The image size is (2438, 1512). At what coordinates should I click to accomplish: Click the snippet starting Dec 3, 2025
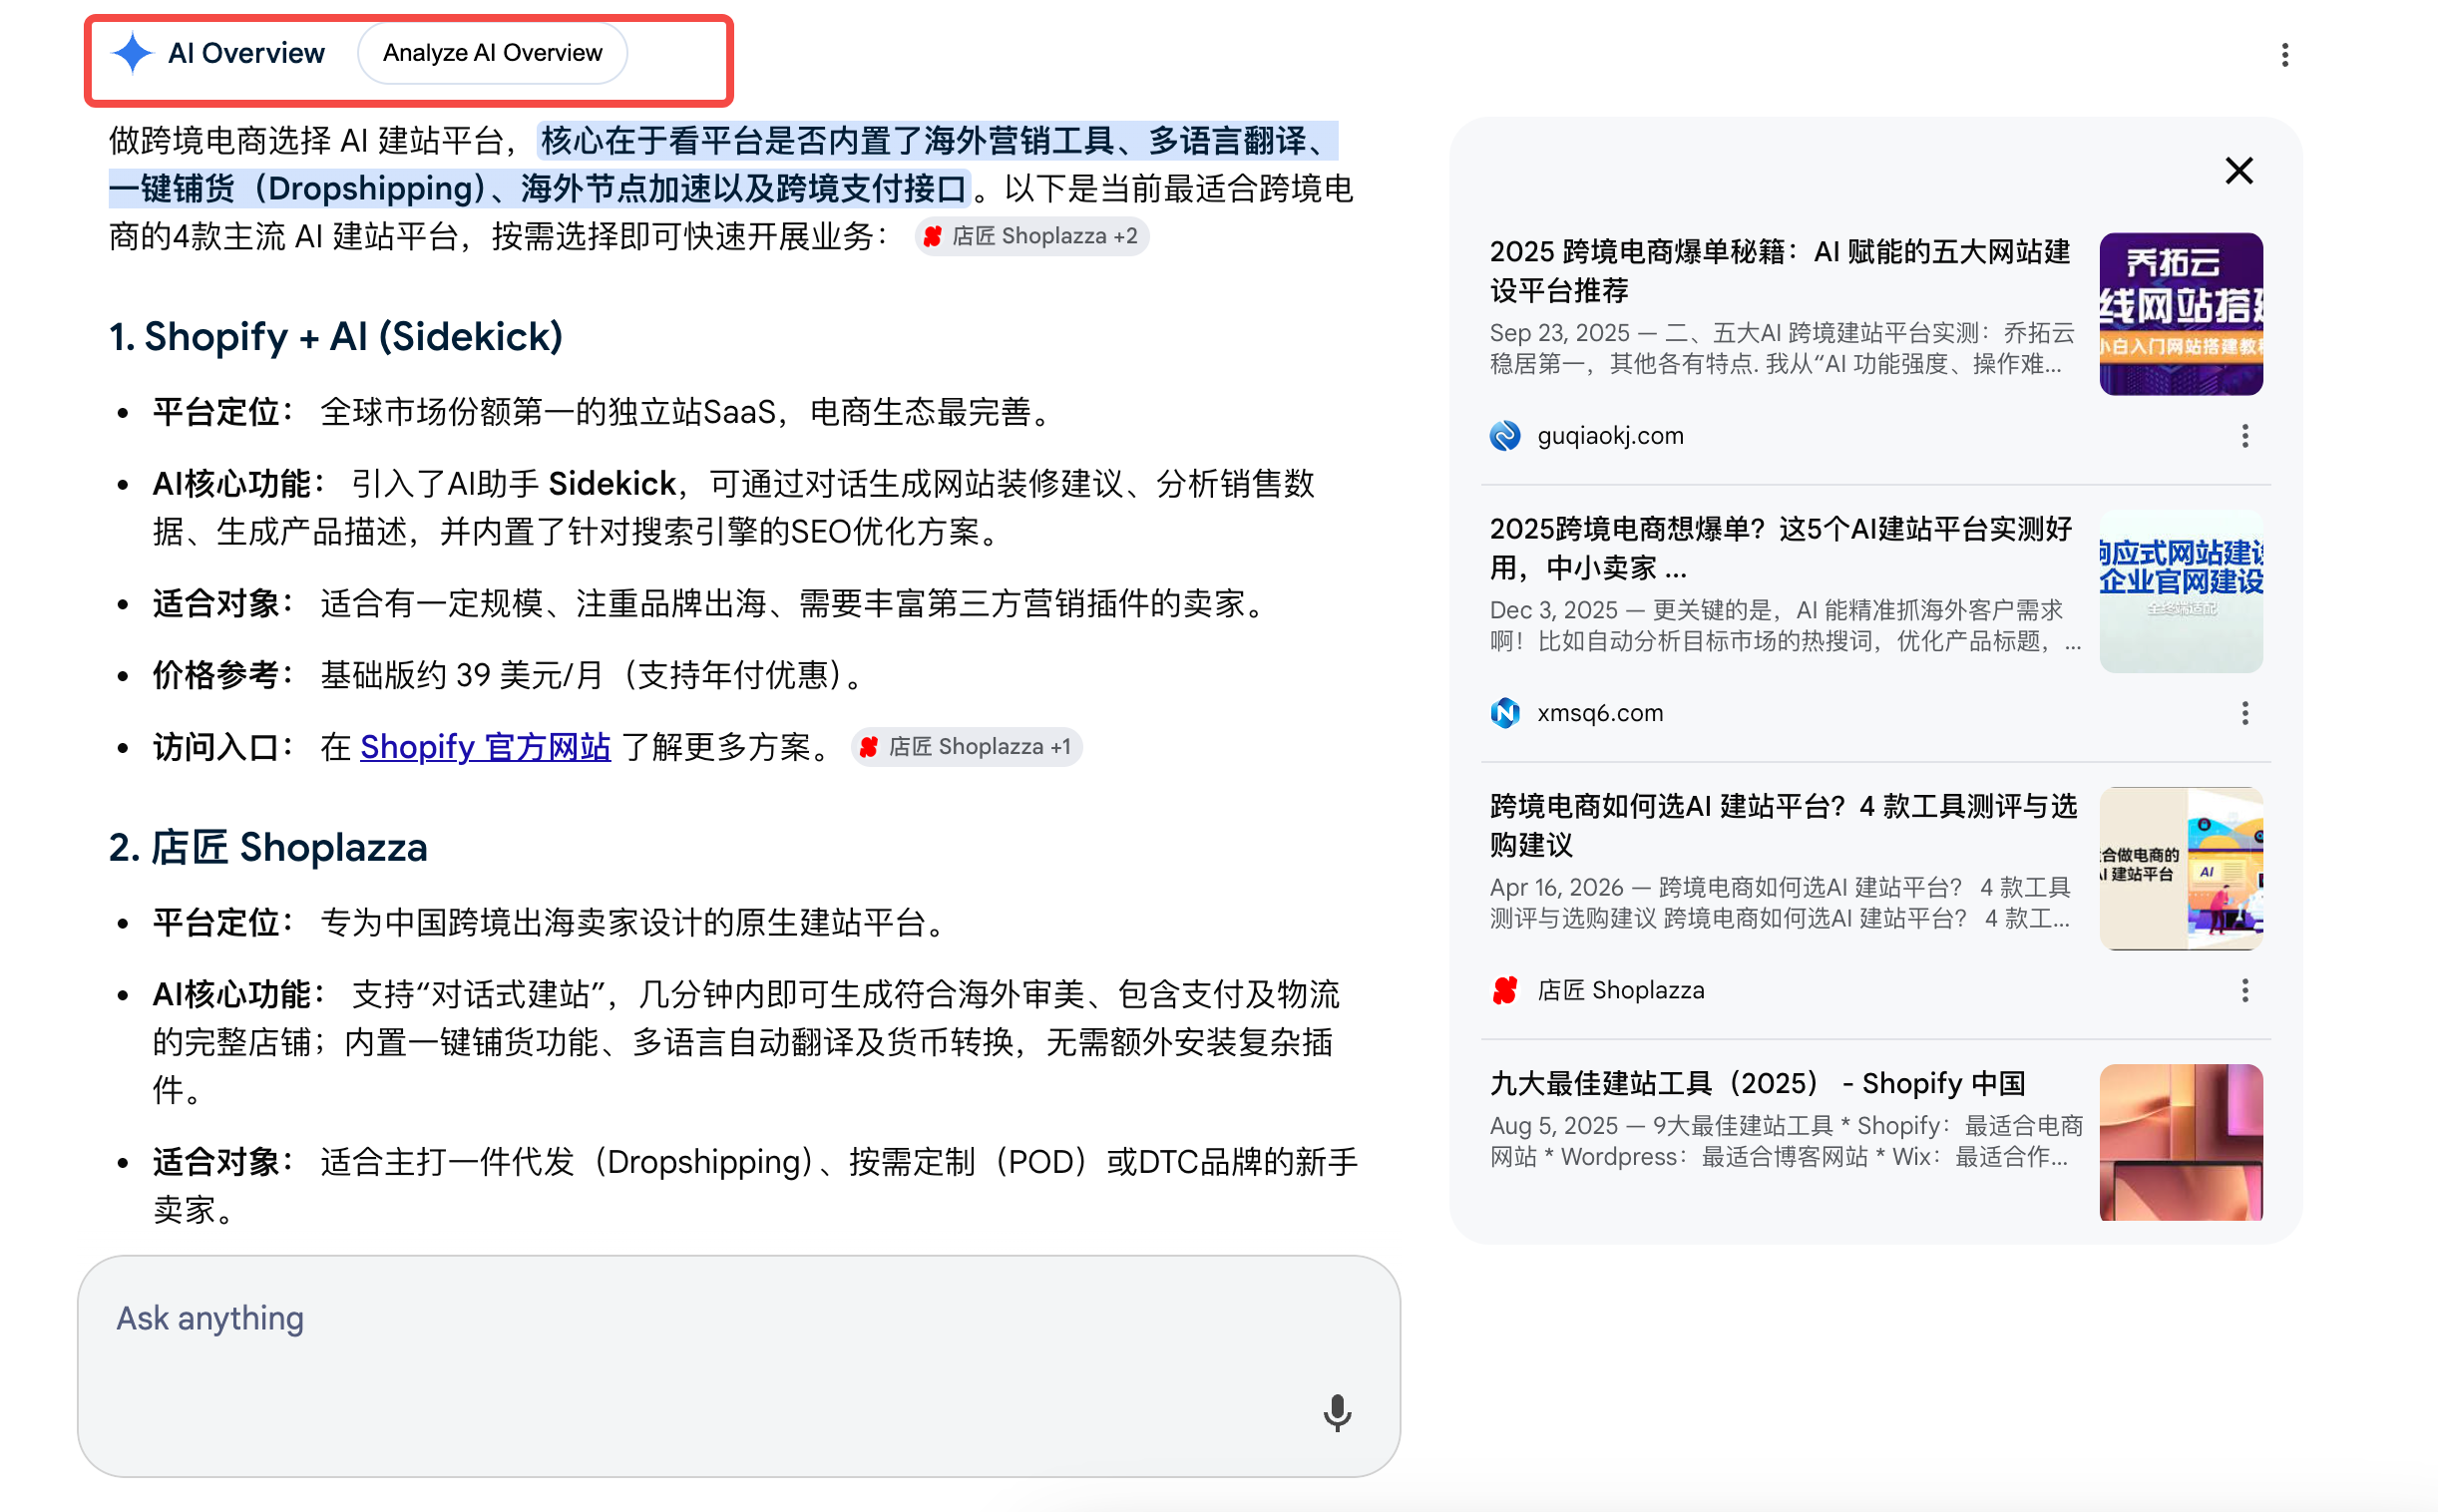[x=1784, y=625]
